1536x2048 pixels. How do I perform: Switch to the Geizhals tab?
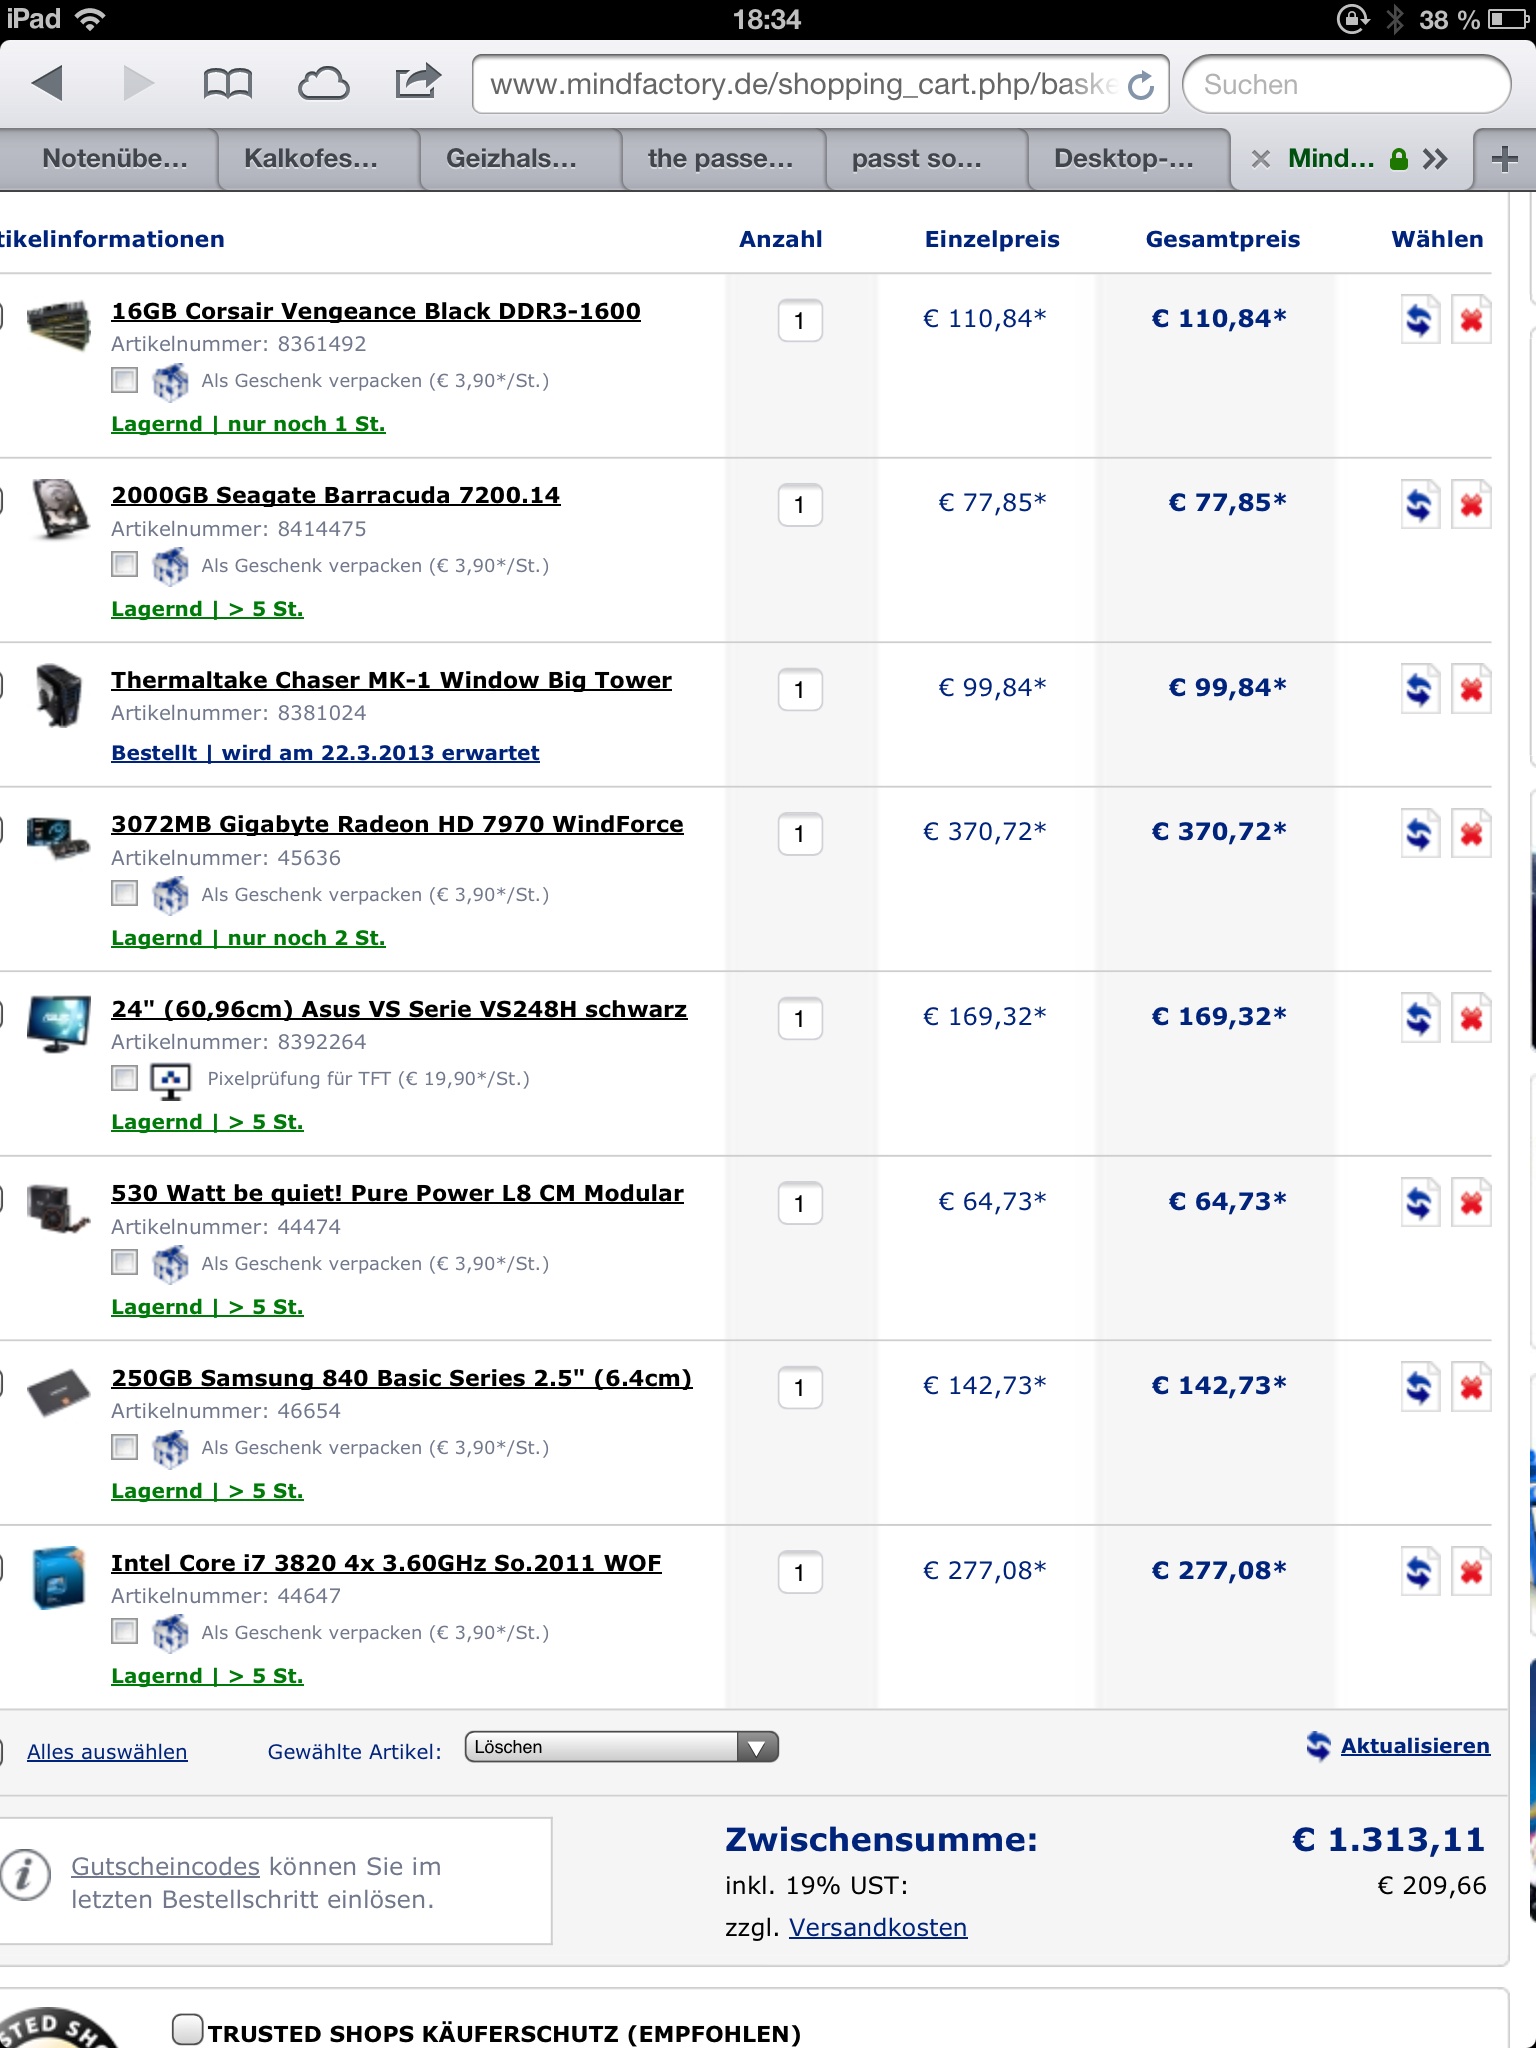click(x=511, y=159)
